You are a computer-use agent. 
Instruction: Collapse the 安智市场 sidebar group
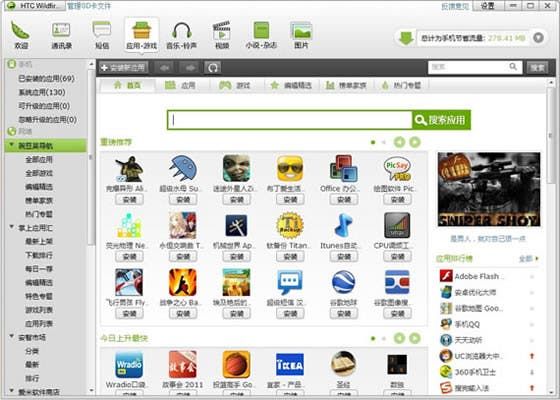[12, 337]
